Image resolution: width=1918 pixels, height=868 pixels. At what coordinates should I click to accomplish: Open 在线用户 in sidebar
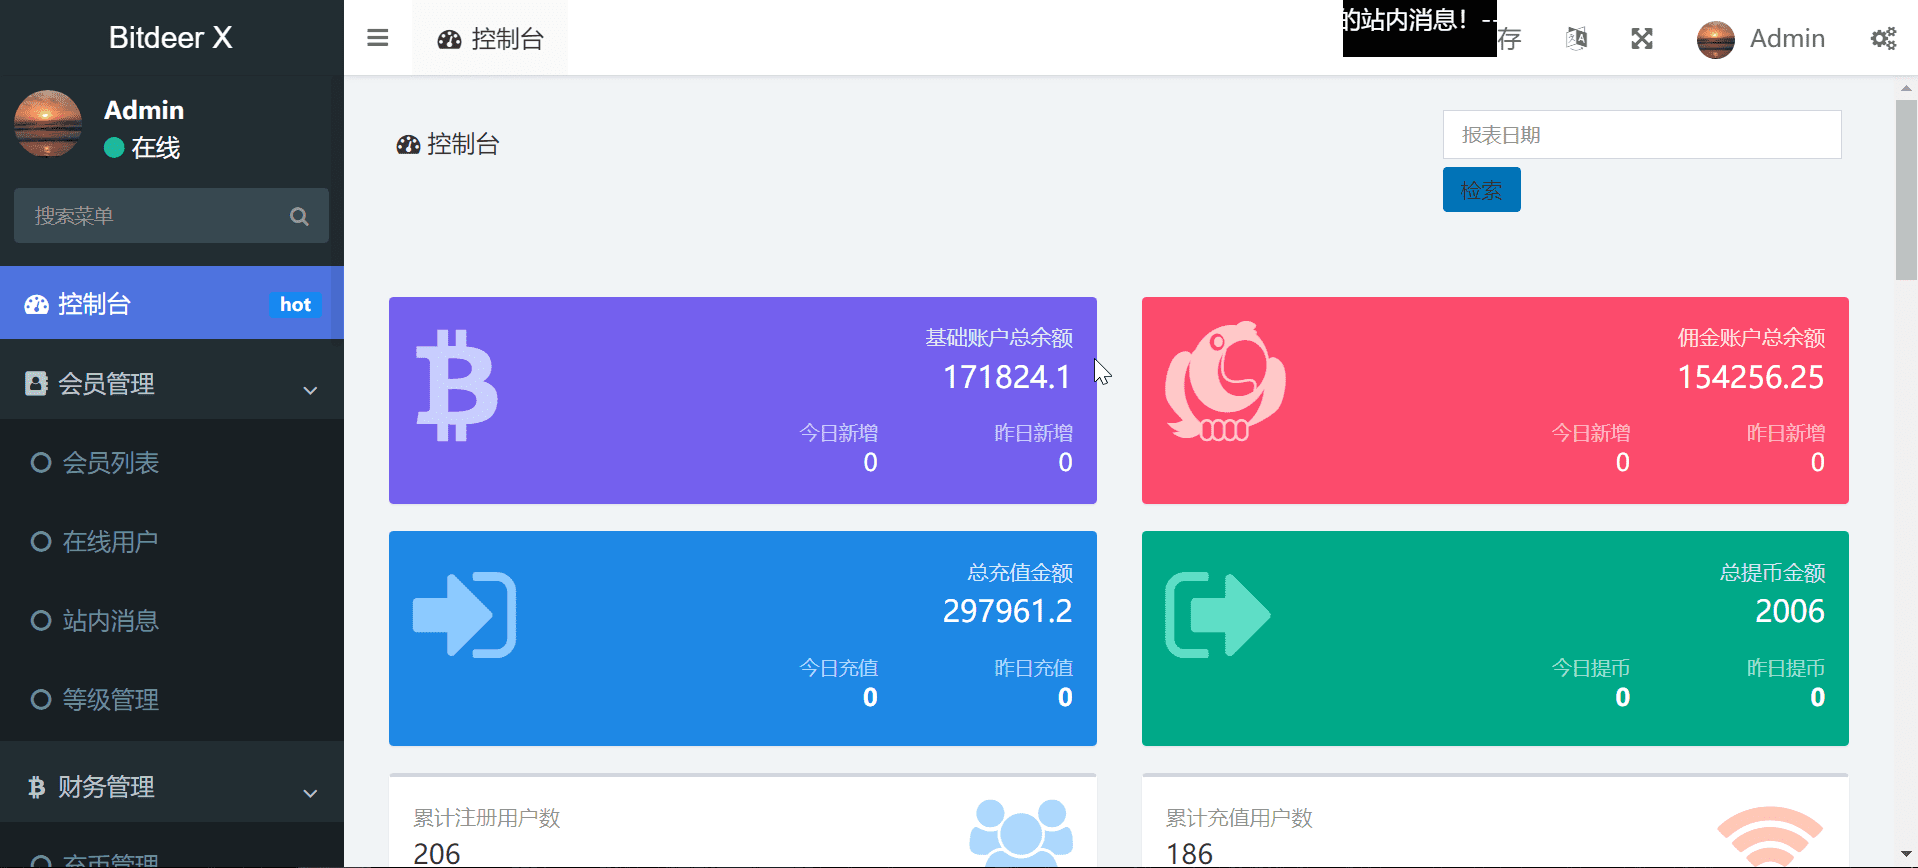coord(110,542)
